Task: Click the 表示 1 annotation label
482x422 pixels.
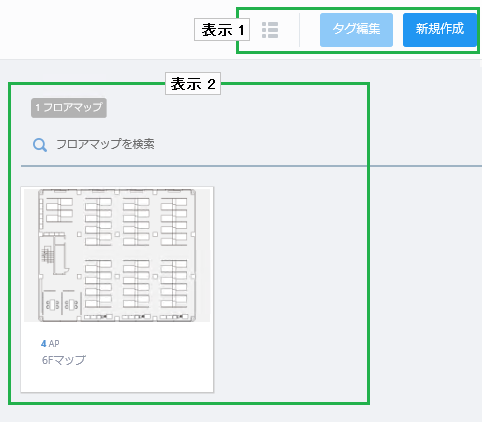Action: coord(222,30)
